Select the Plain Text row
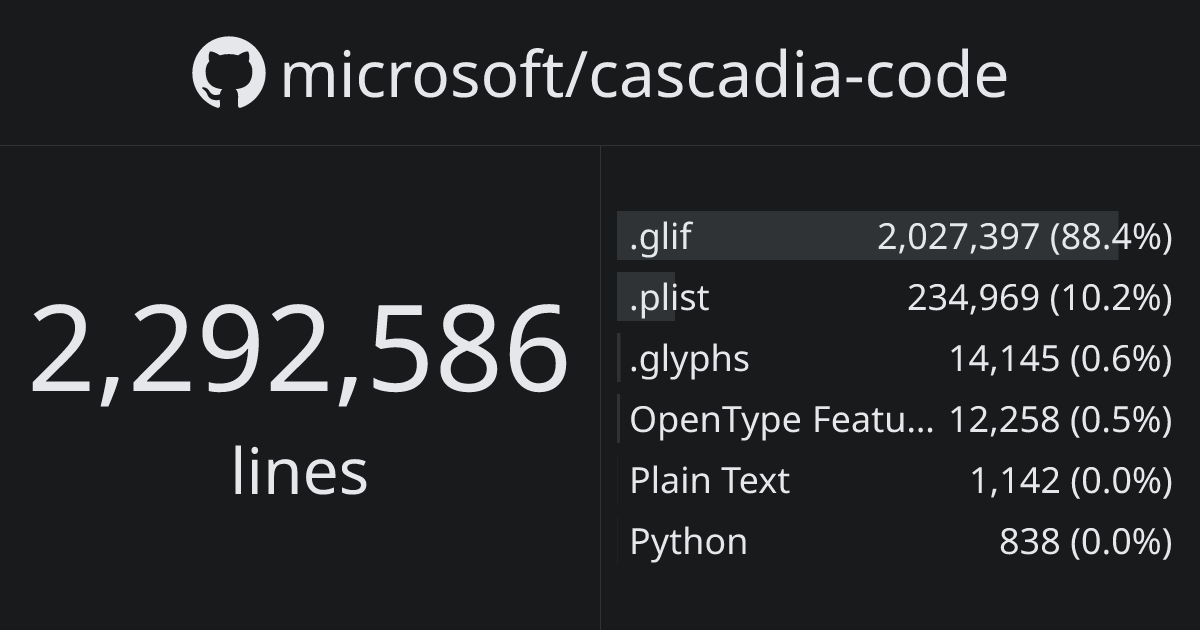This screenshot has height=630, width=1200. (895, 480)
